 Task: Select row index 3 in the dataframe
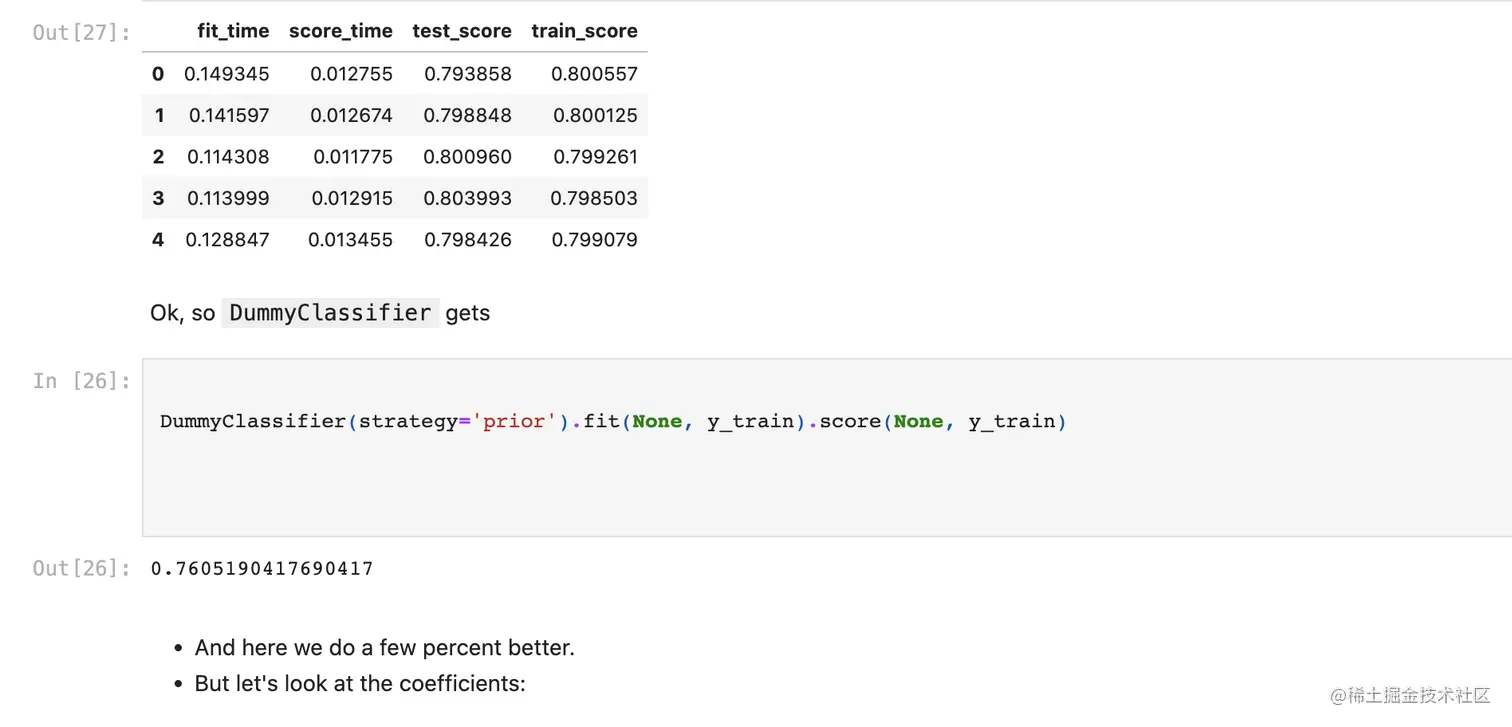(x=158, y=198)
